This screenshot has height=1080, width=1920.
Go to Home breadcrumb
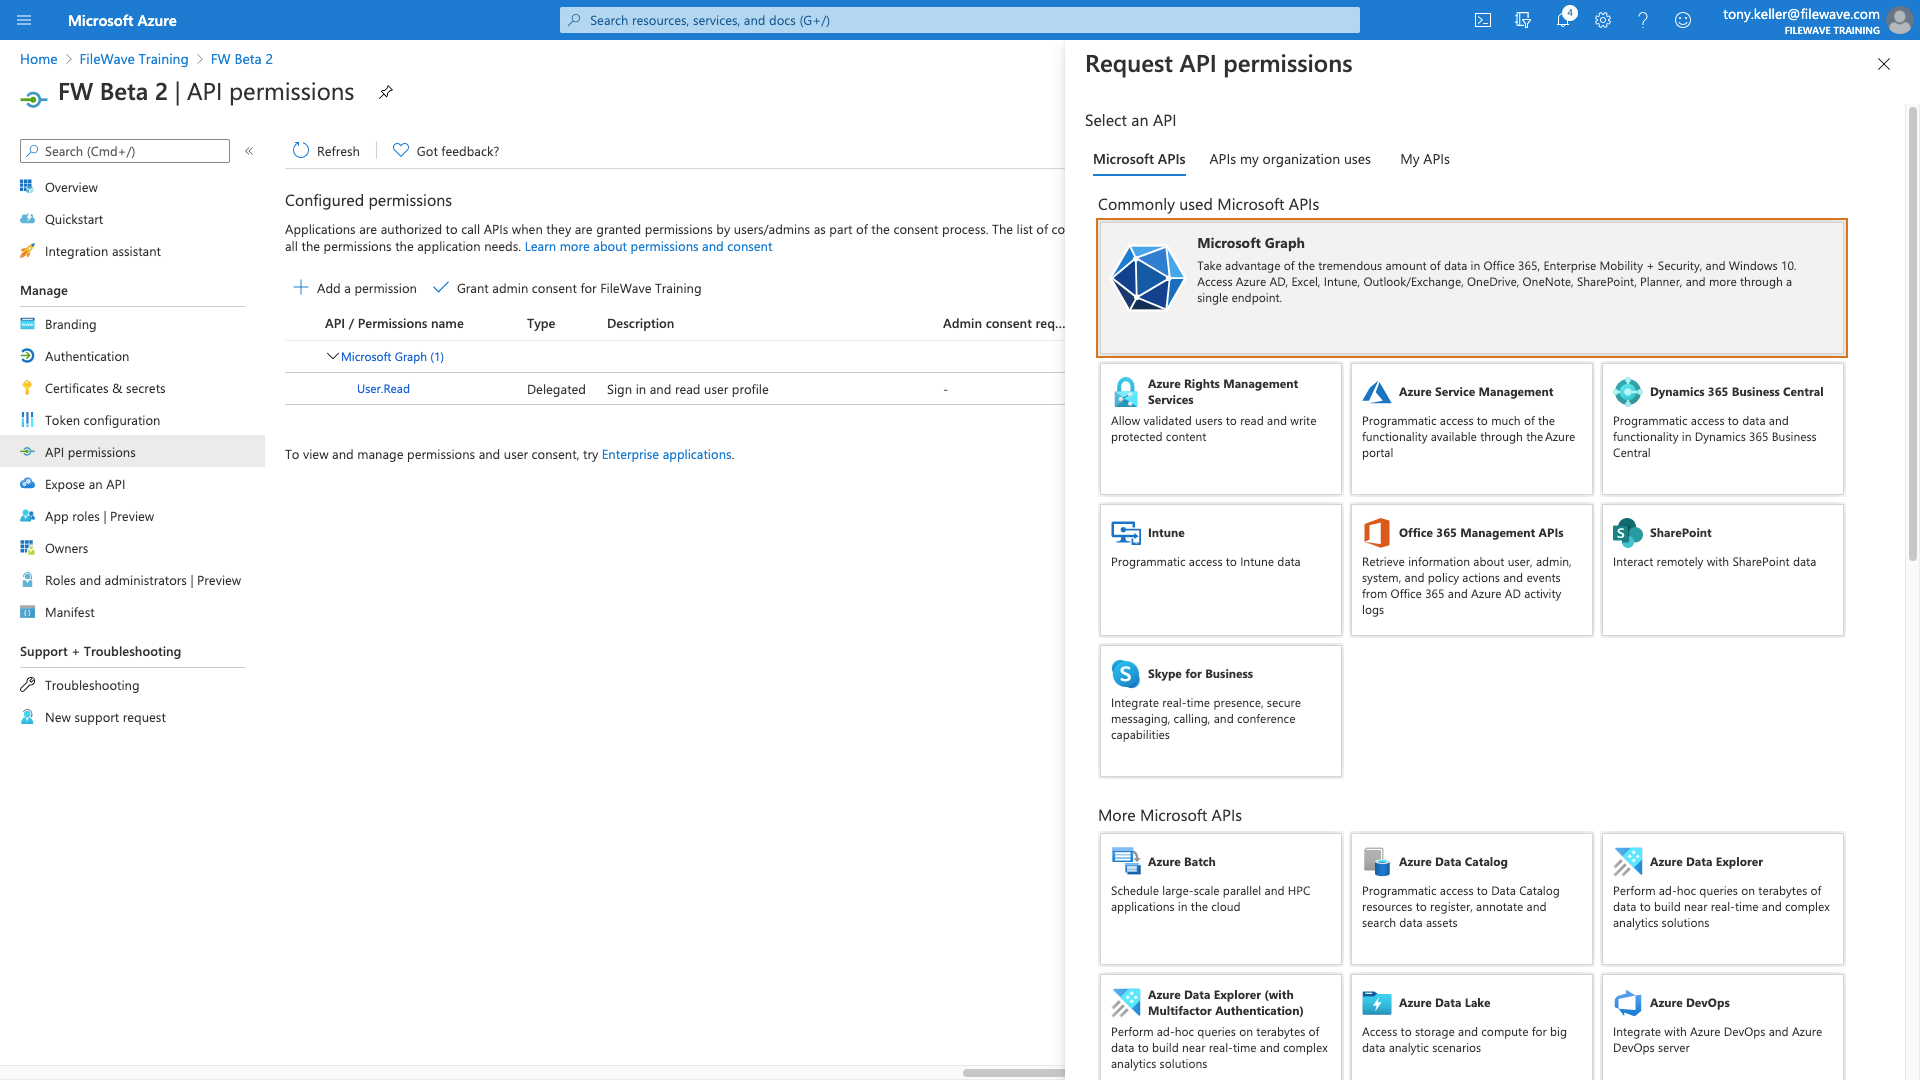pos(38,59)
